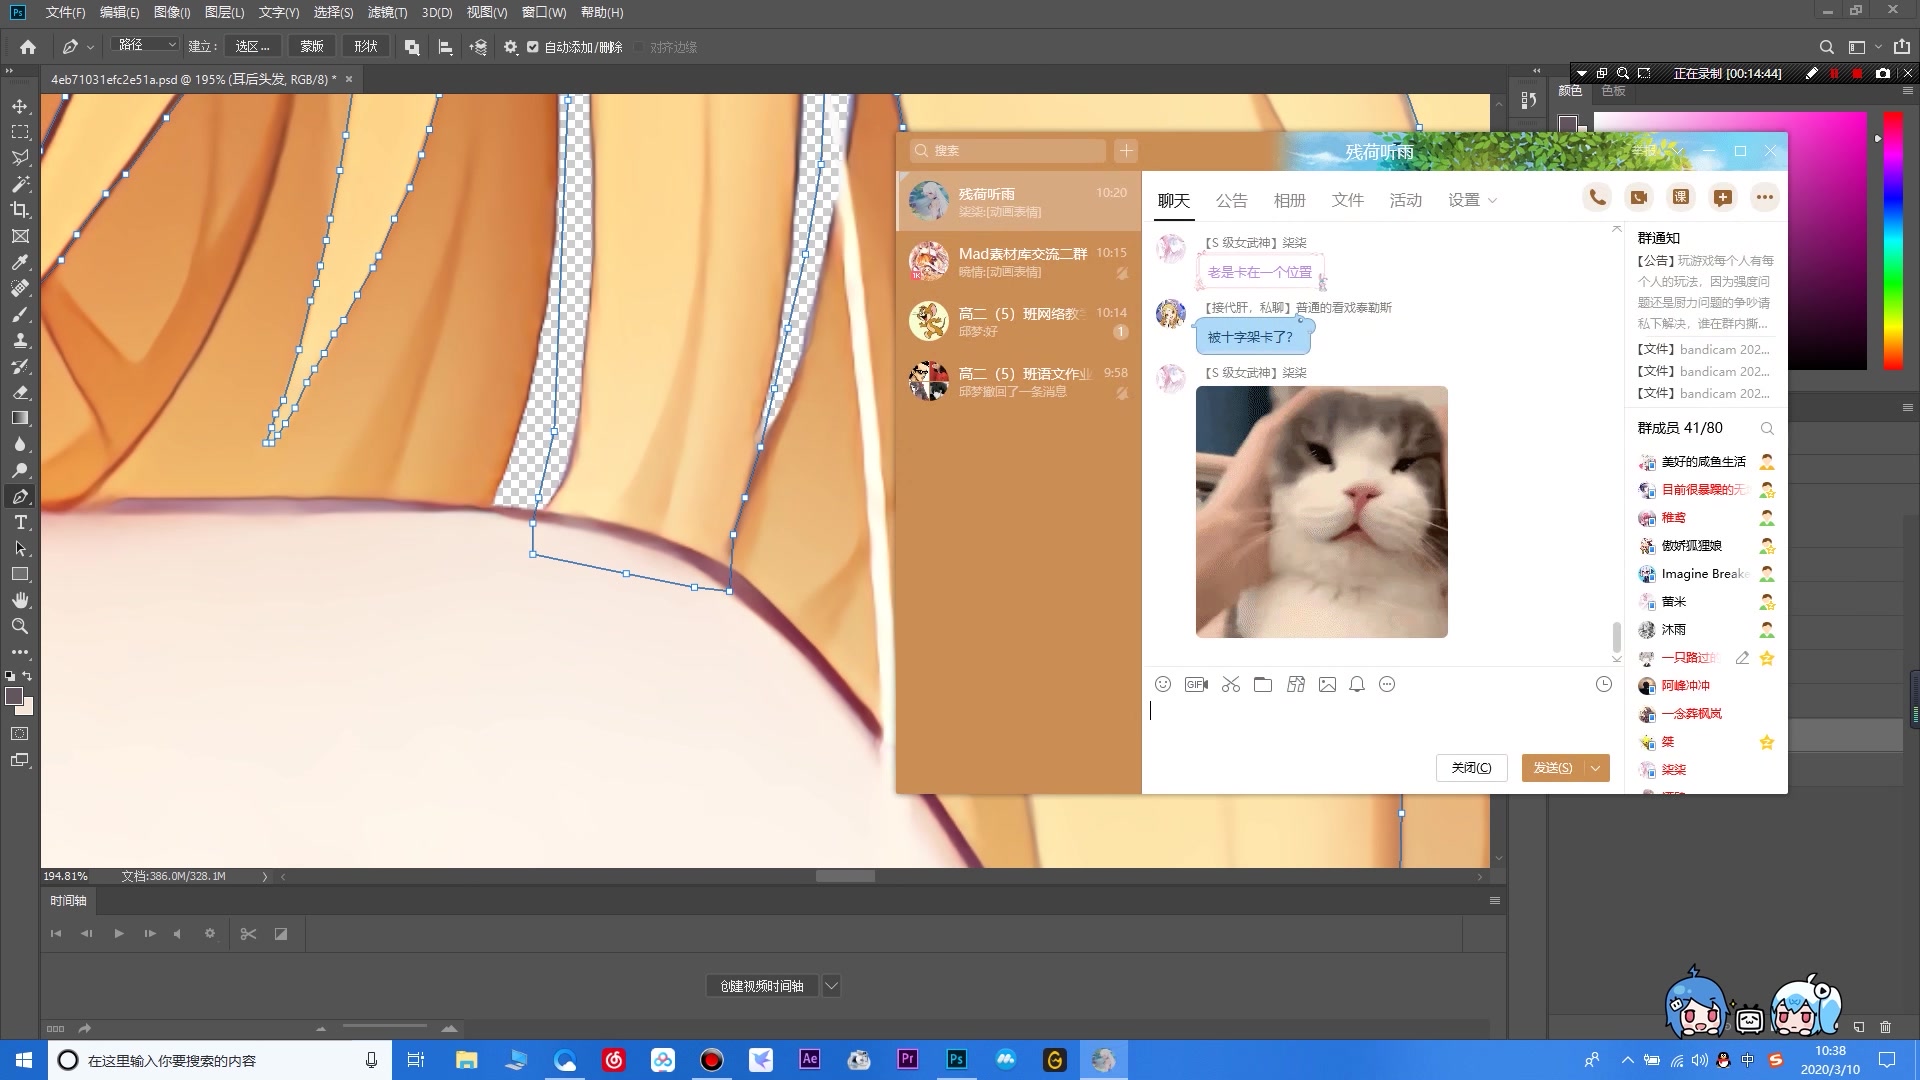Go to Photoshop home screen icon
The width and height of the screenshot is (1920, 1080).
pyautogui.click(x=28, y=47)
